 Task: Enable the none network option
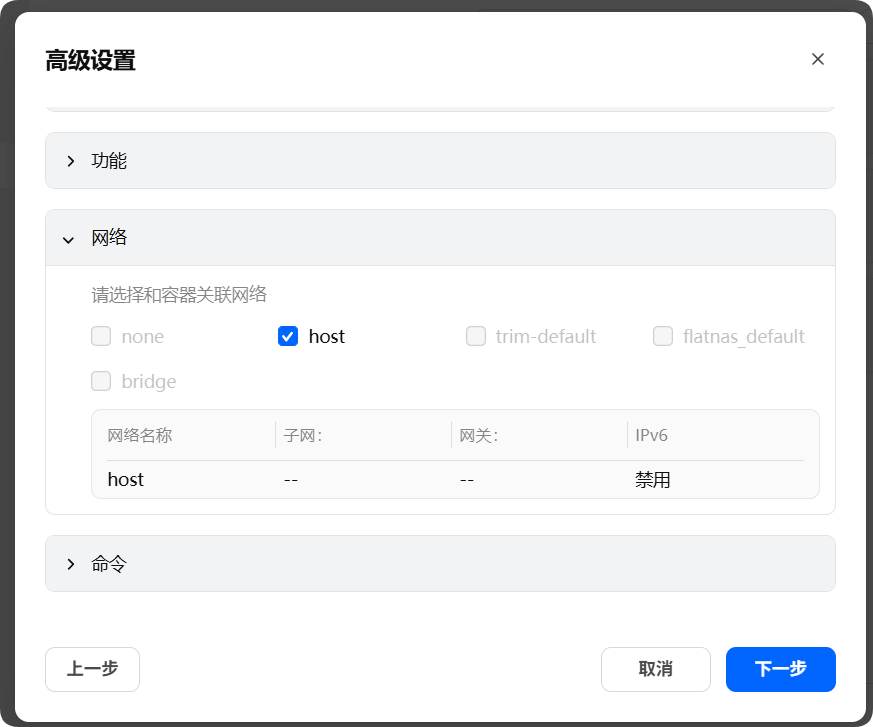[x=100, y=336]
